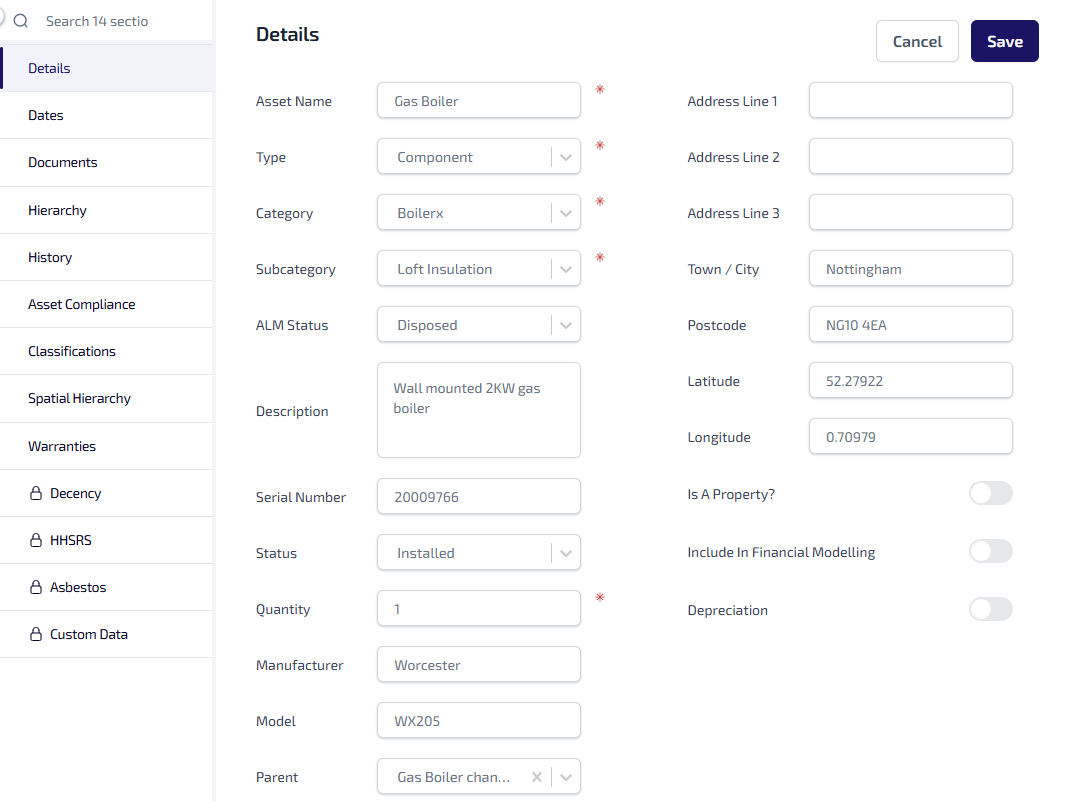Click the lock icon beside Decency
This screenshot has width=1079, height=810.
click(36, 494)
